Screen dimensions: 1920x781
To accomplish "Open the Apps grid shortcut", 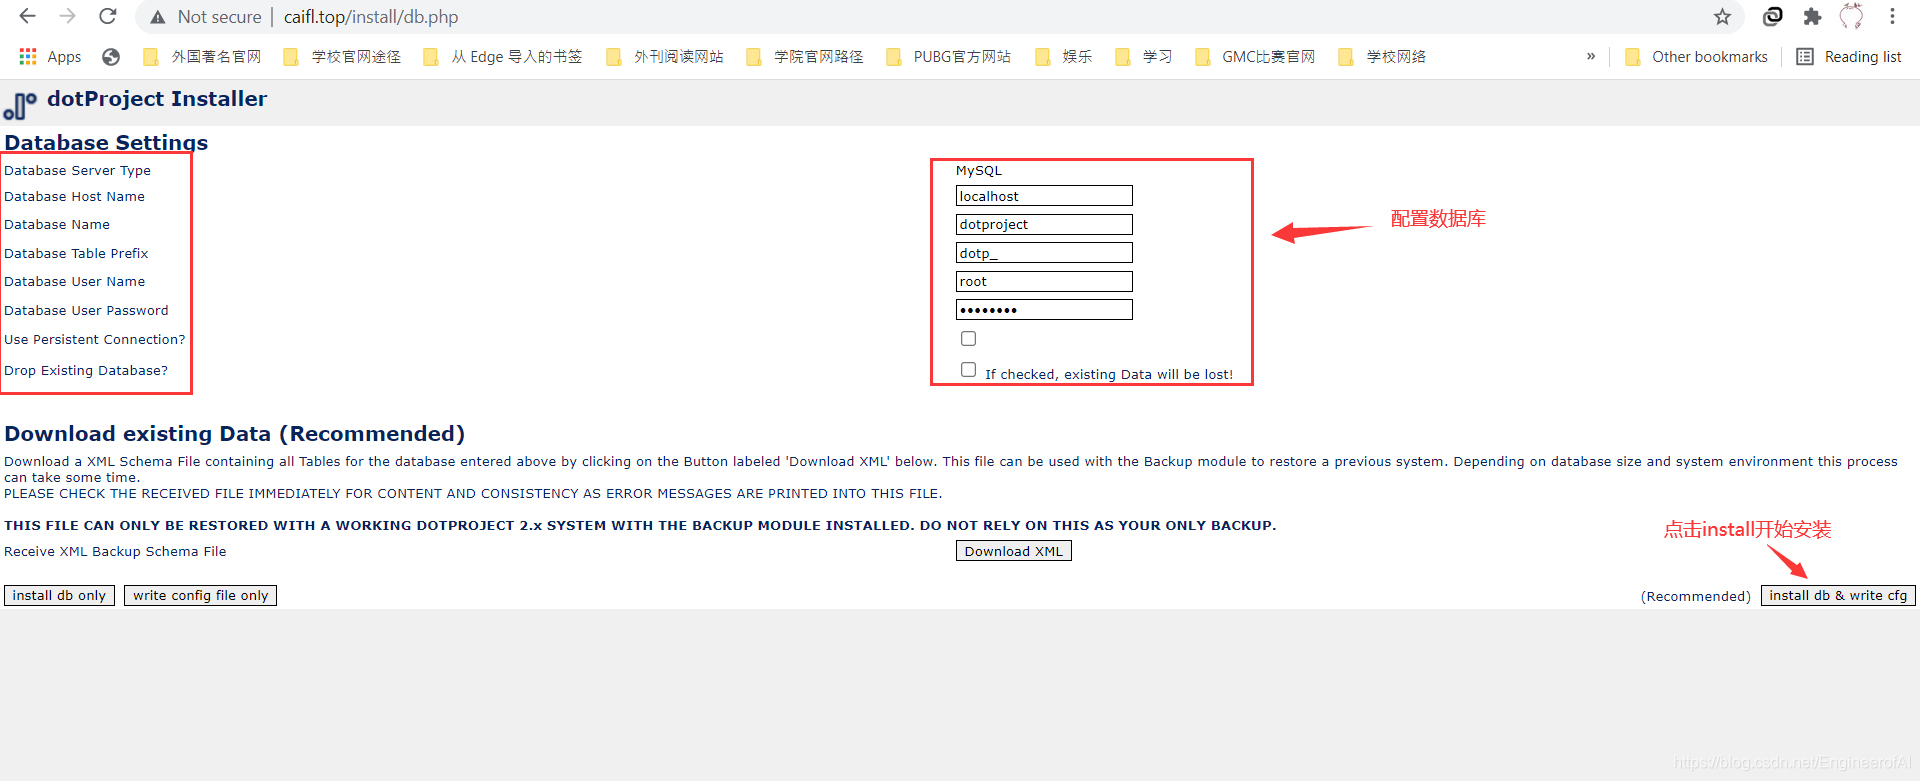I will 50,57.
